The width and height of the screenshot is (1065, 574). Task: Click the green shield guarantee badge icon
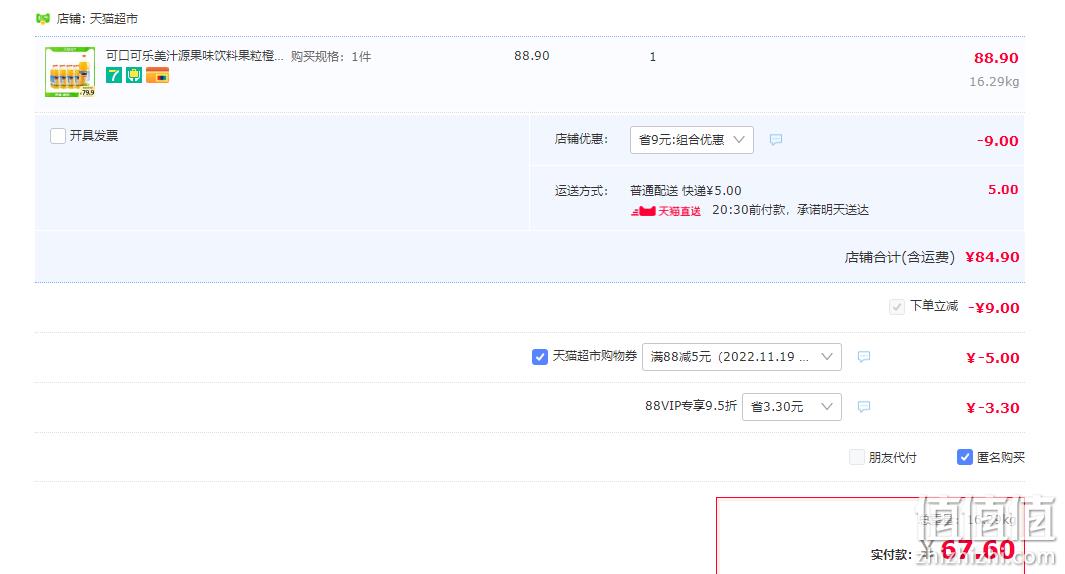click(134, 75)
